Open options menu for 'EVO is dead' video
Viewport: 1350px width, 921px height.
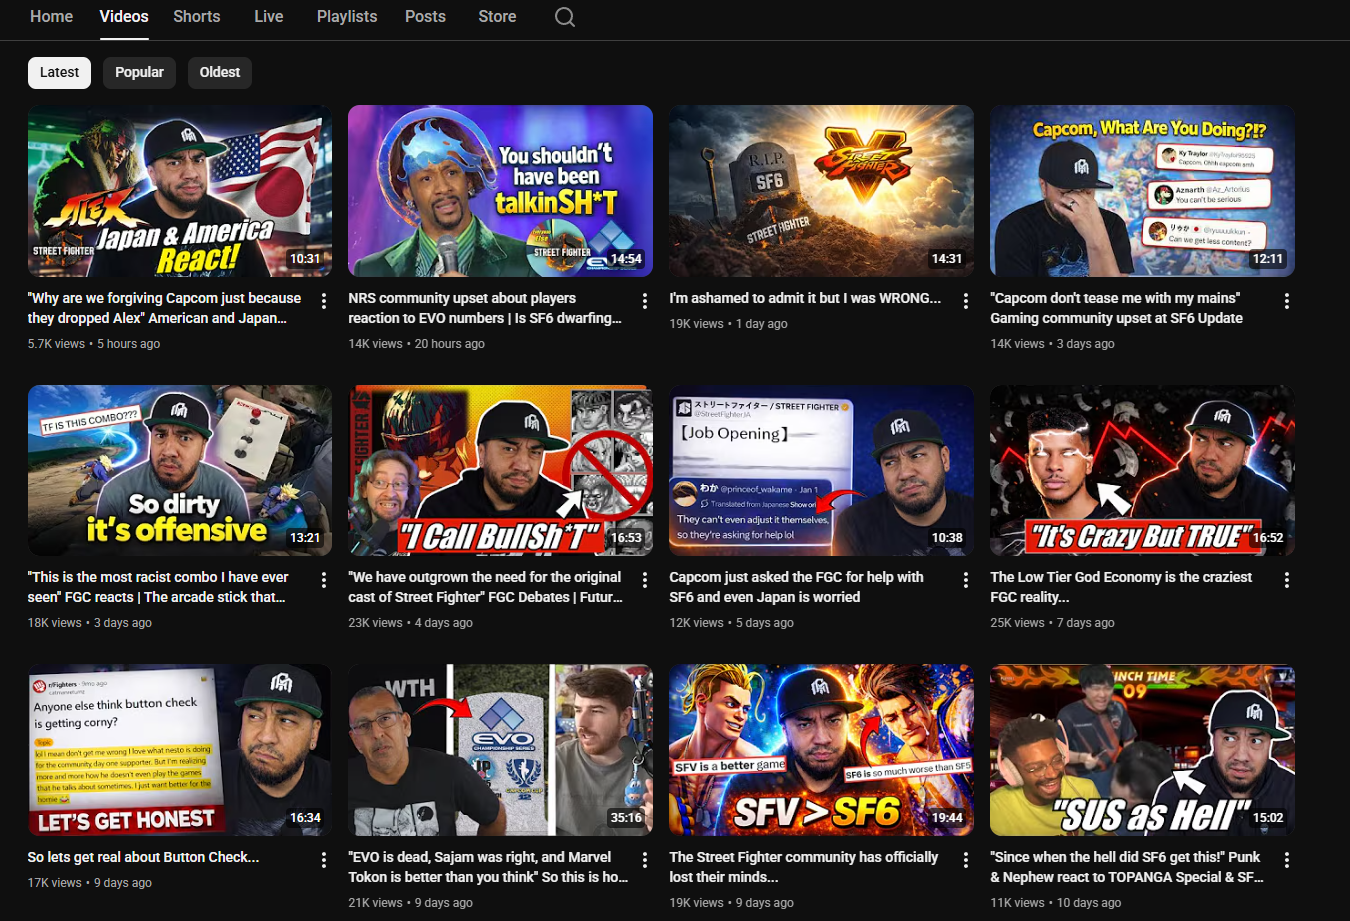[645, 860]
